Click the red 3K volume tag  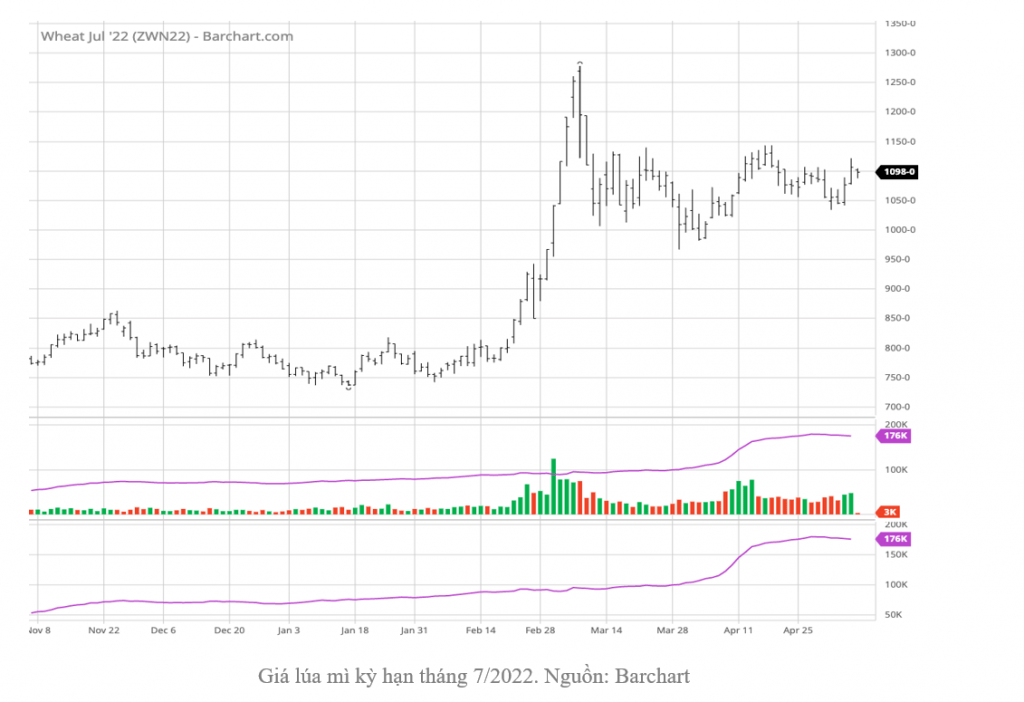(888, 512)
